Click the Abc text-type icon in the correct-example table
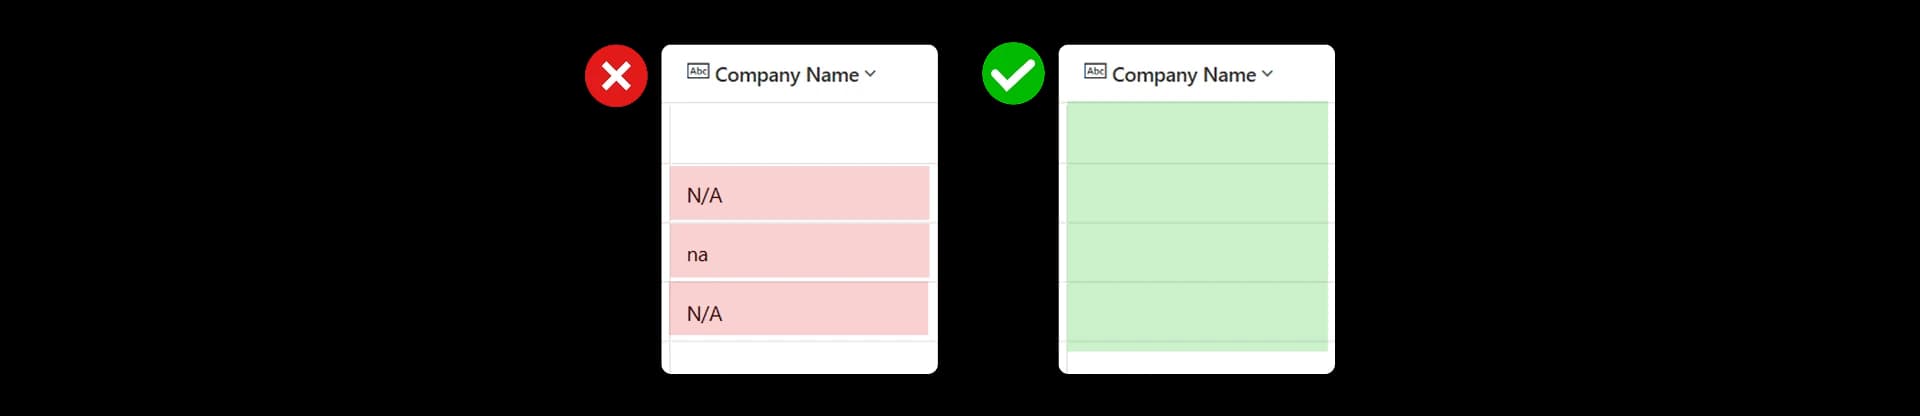Screen dimensions: 1920x416 1095,71
